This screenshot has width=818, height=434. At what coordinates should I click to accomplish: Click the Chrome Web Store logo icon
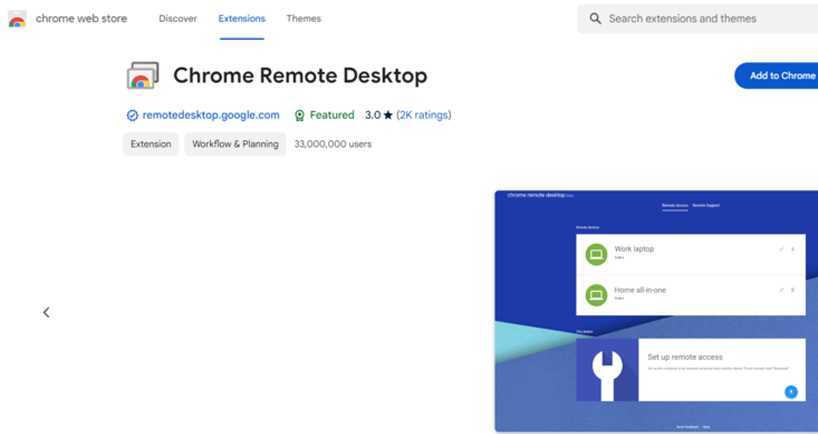(x=17, y=18)
